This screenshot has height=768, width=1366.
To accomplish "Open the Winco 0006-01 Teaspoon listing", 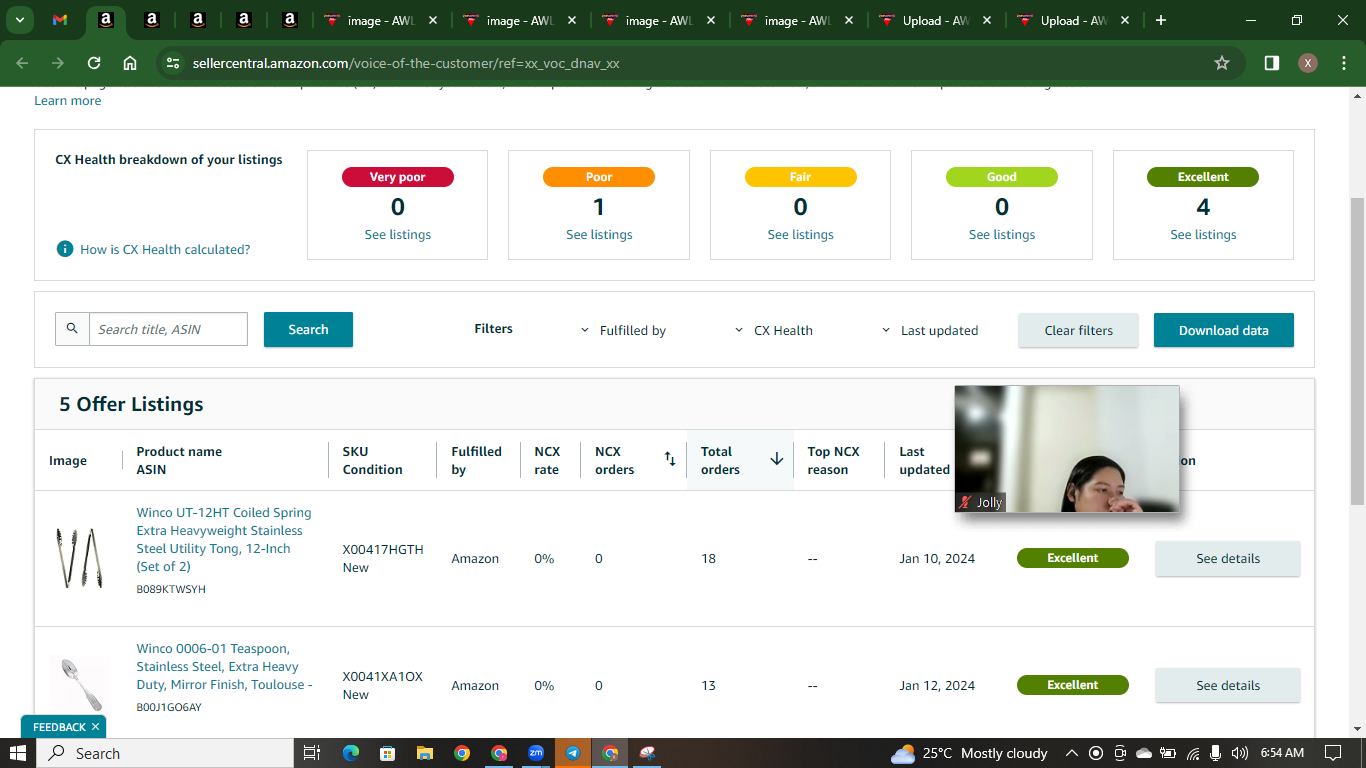I will [225, 667].
